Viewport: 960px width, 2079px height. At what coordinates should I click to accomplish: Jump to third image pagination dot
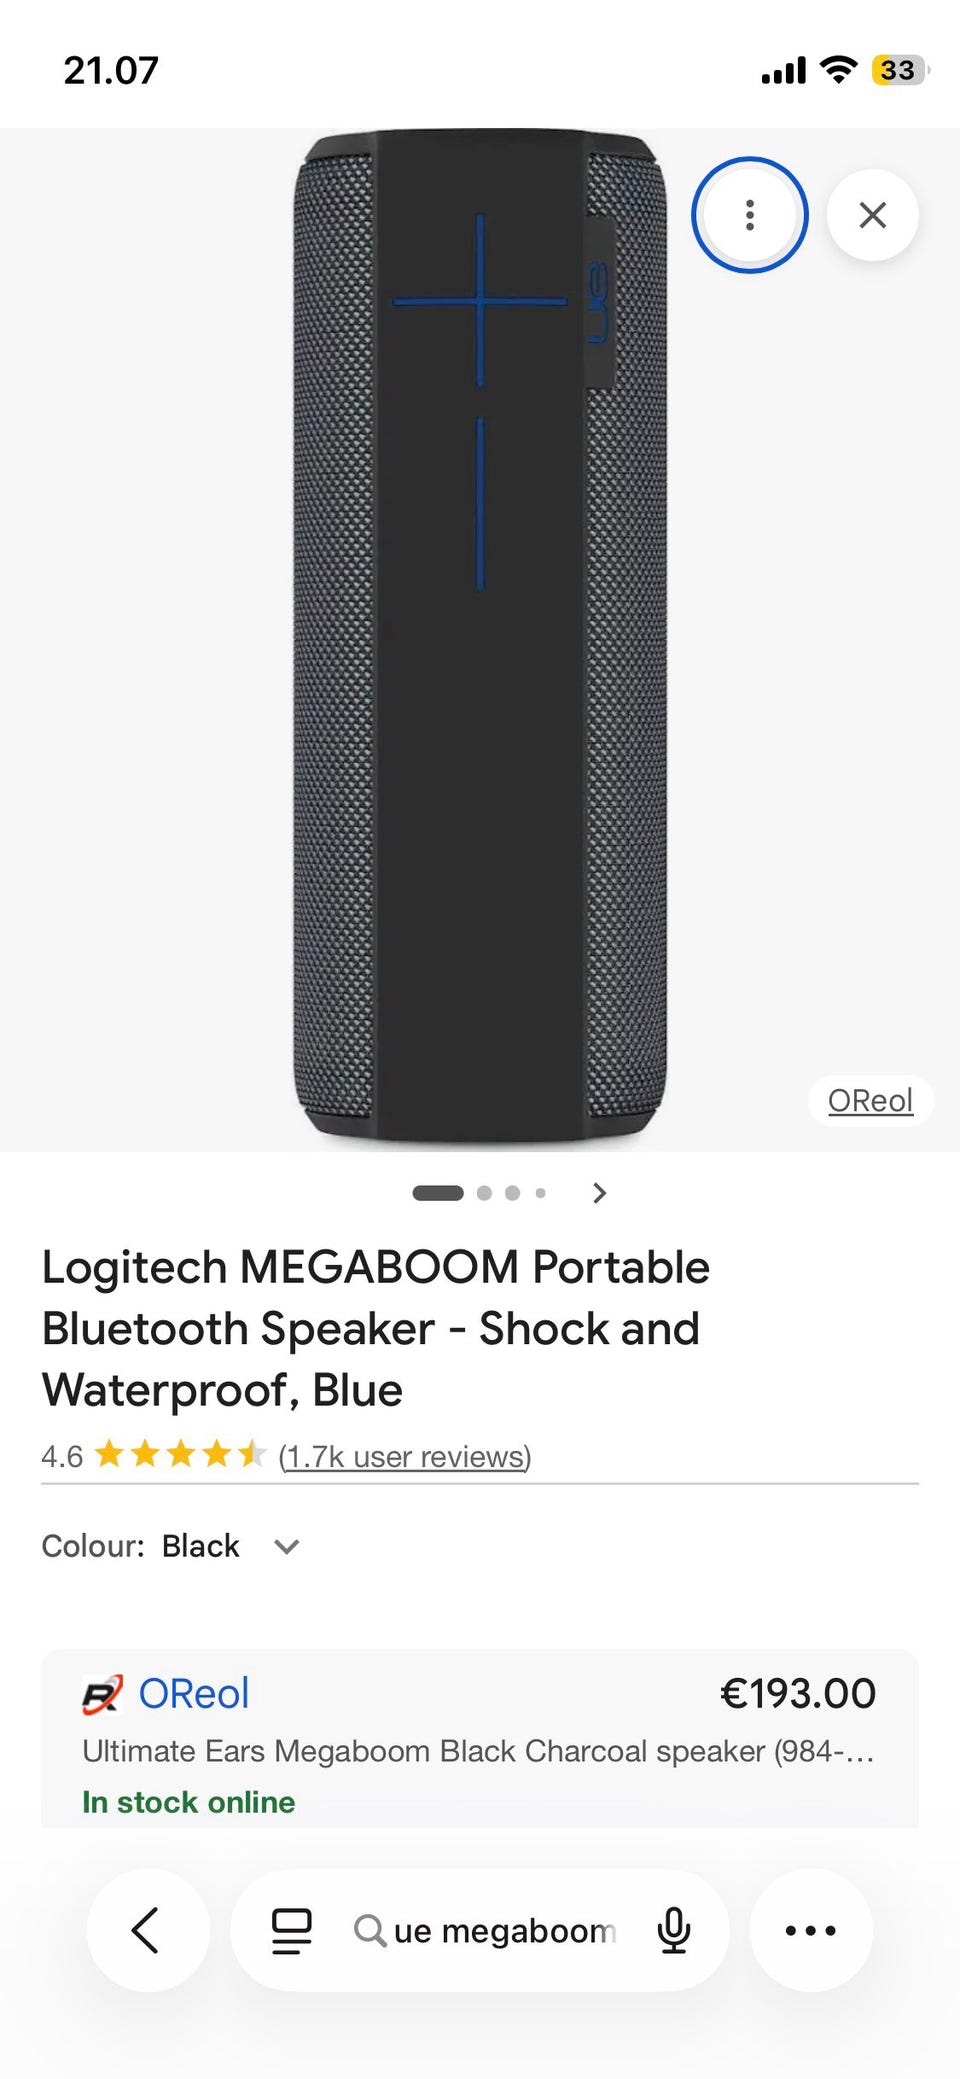click(513, 1193)
